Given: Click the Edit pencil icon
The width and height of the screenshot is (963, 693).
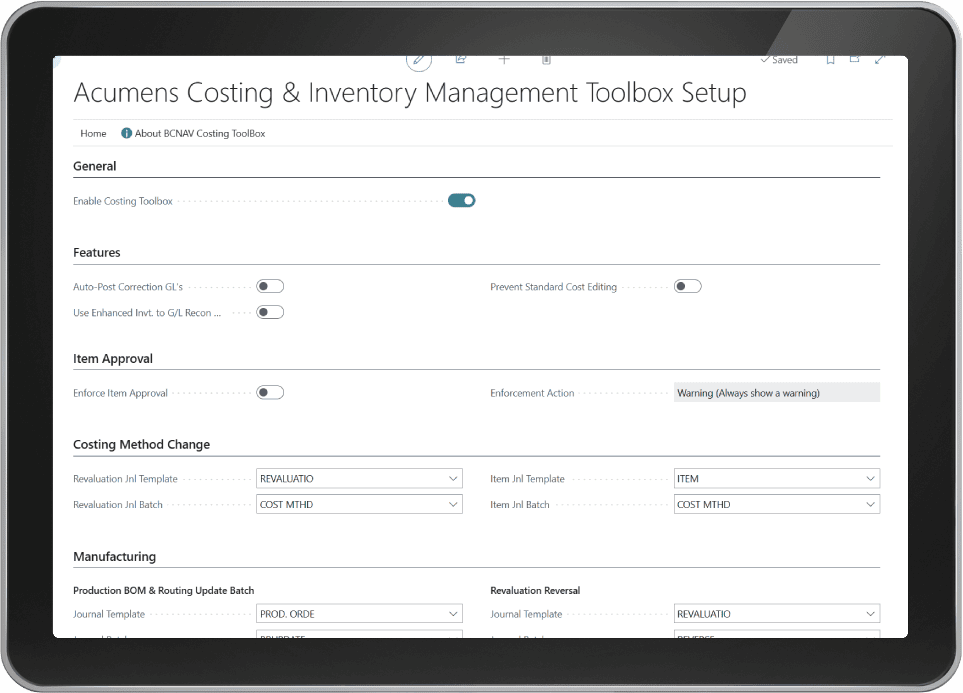Looking at the screenshot, I should pos(419,60).
